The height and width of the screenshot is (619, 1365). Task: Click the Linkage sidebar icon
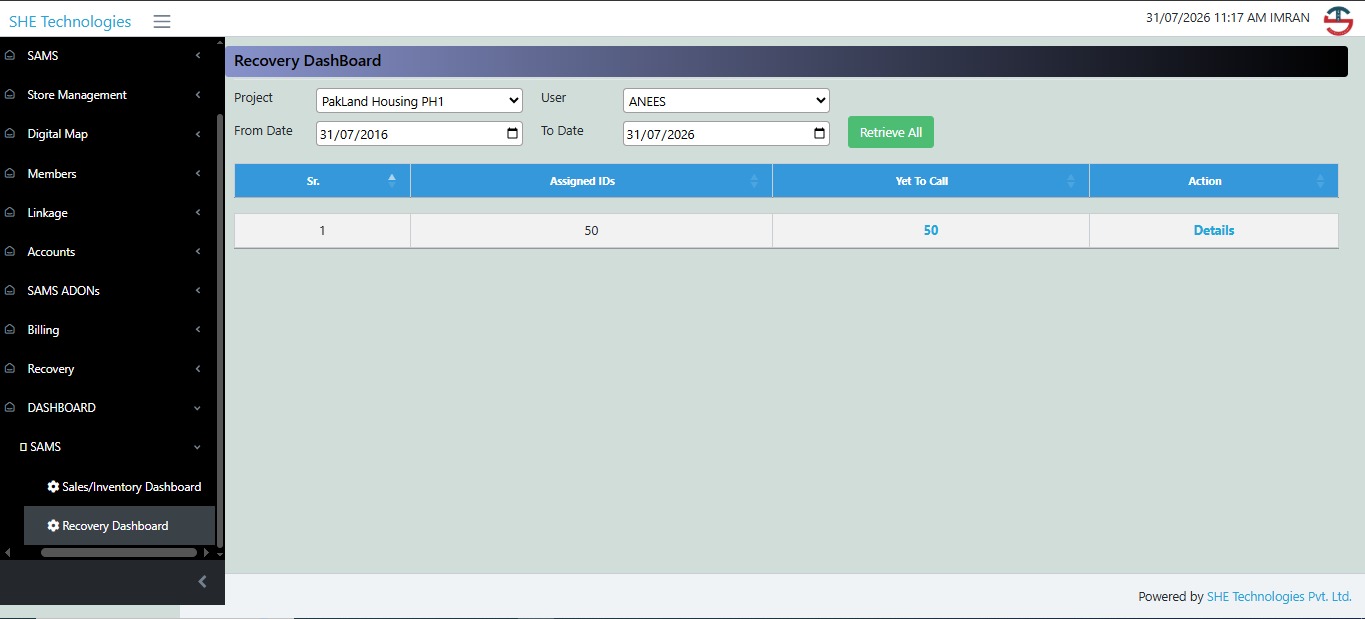coord(10,213)
